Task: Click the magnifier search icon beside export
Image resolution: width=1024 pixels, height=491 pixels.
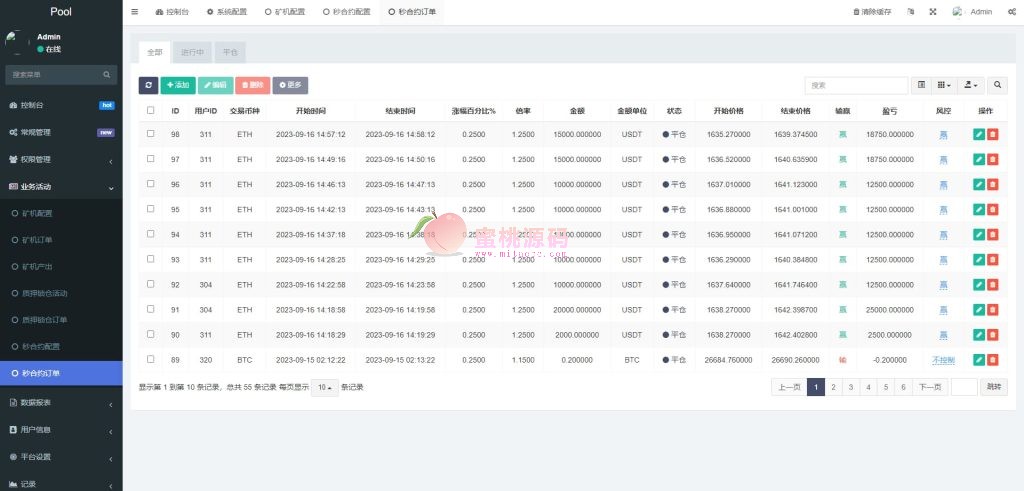Action: [x=997, y=86]
